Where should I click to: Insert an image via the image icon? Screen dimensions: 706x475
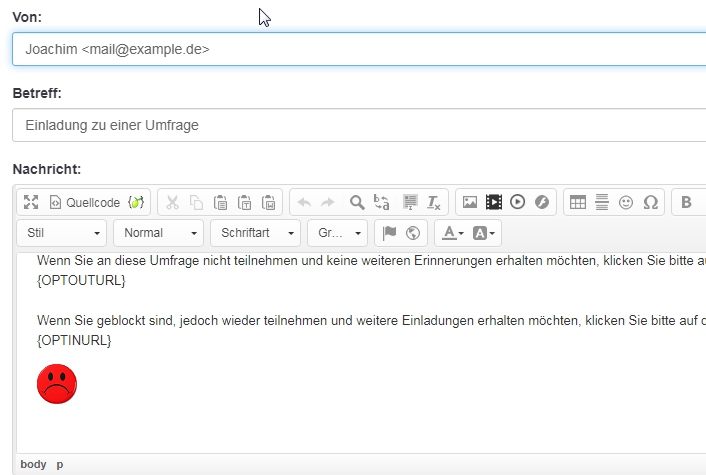470,202
